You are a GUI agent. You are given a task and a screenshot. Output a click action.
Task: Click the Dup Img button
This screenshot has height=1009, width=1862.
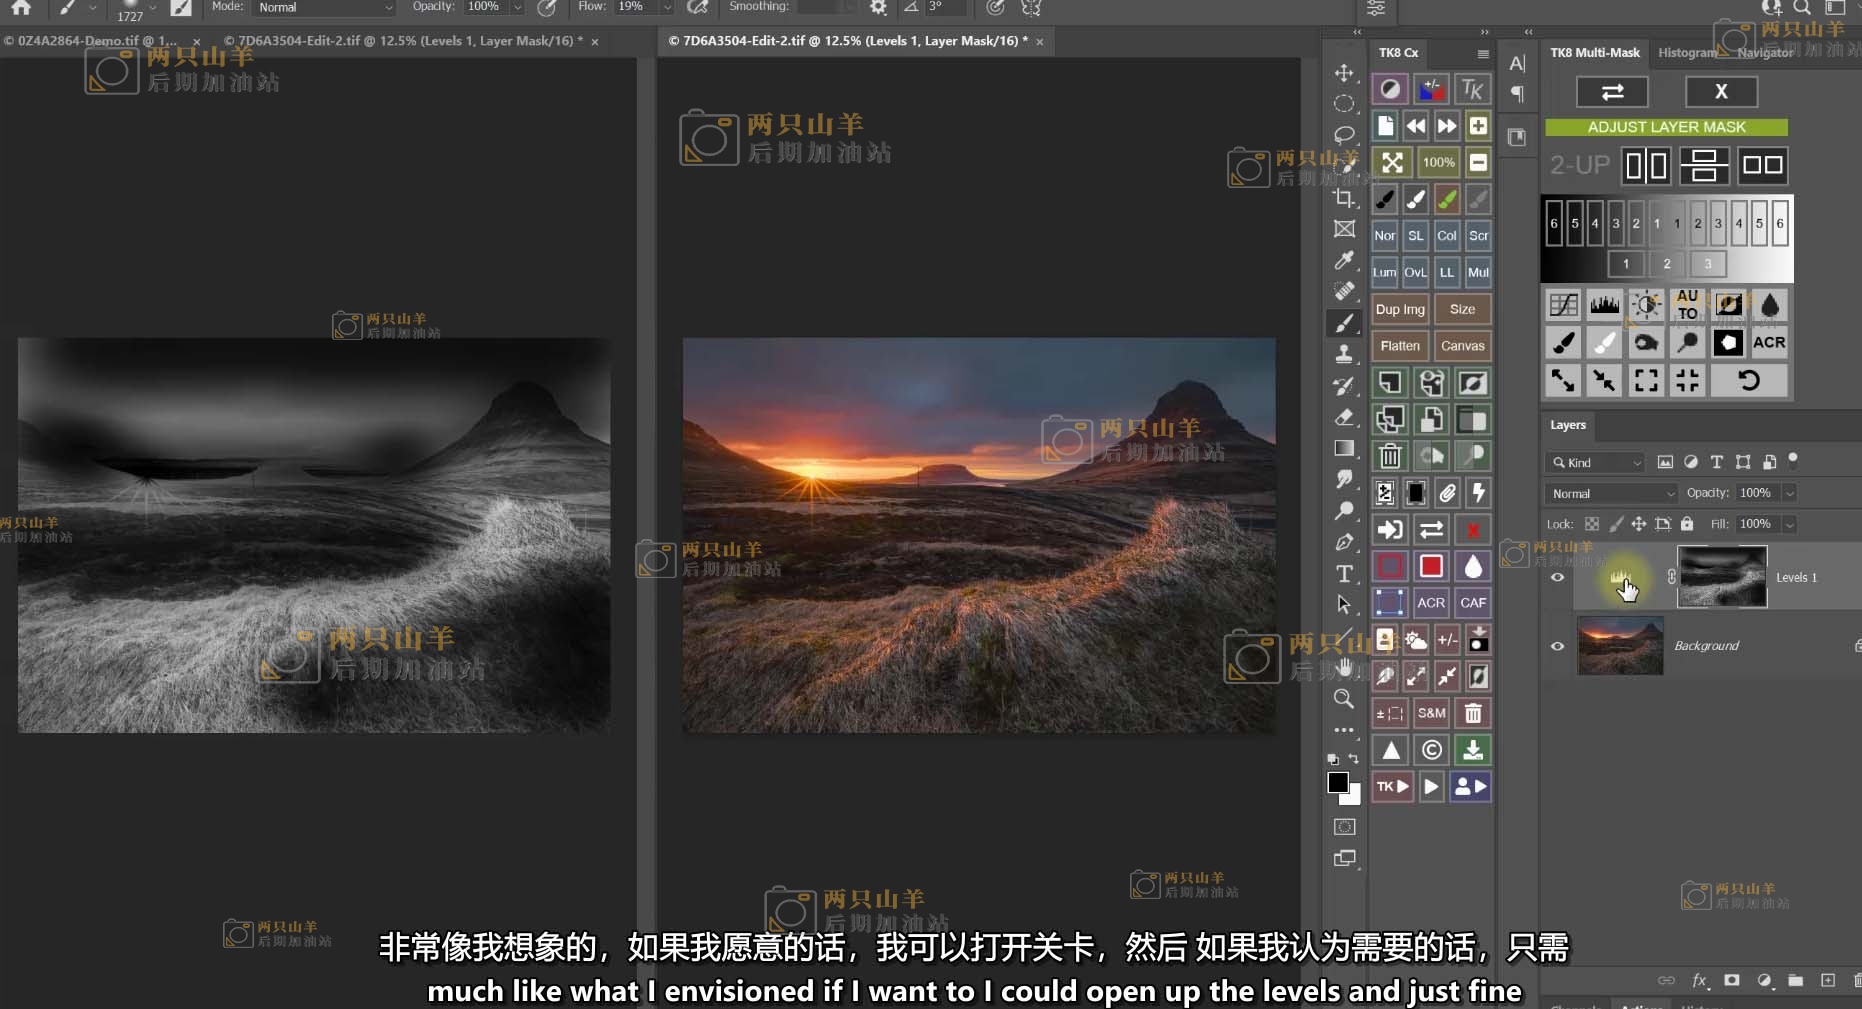point(1400,309)
